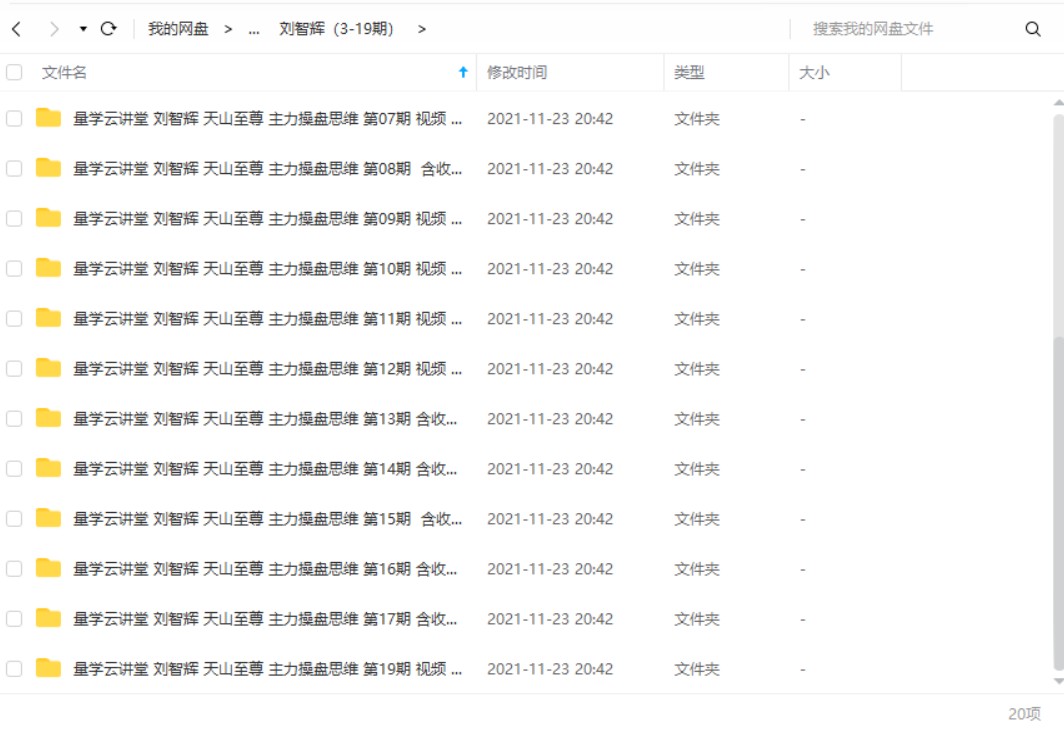This screenshot has height=732, width=1064.
Task: Click the folder icon of 第09期
Action: coord(48,218)
